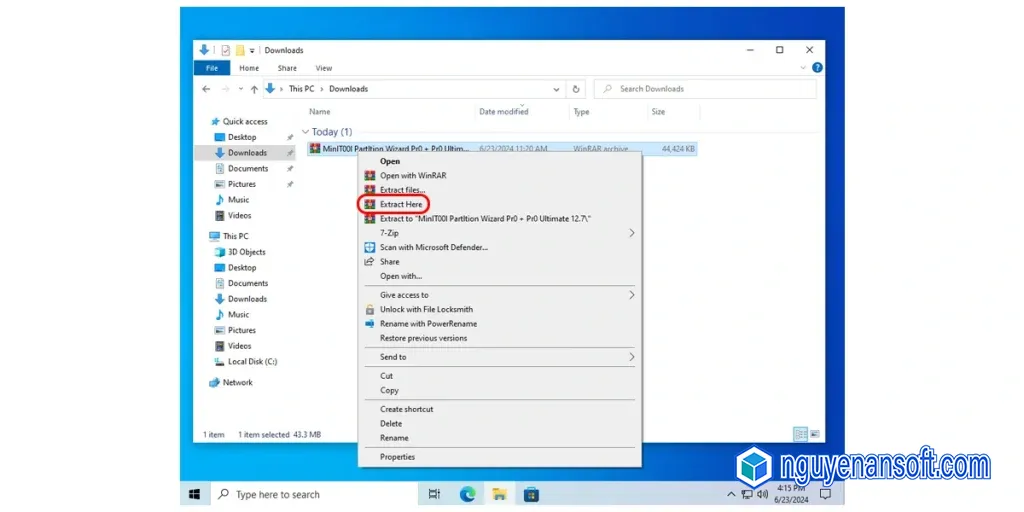Select Unlock with File Locksmith
The image size is (1024, 512).
426,310
